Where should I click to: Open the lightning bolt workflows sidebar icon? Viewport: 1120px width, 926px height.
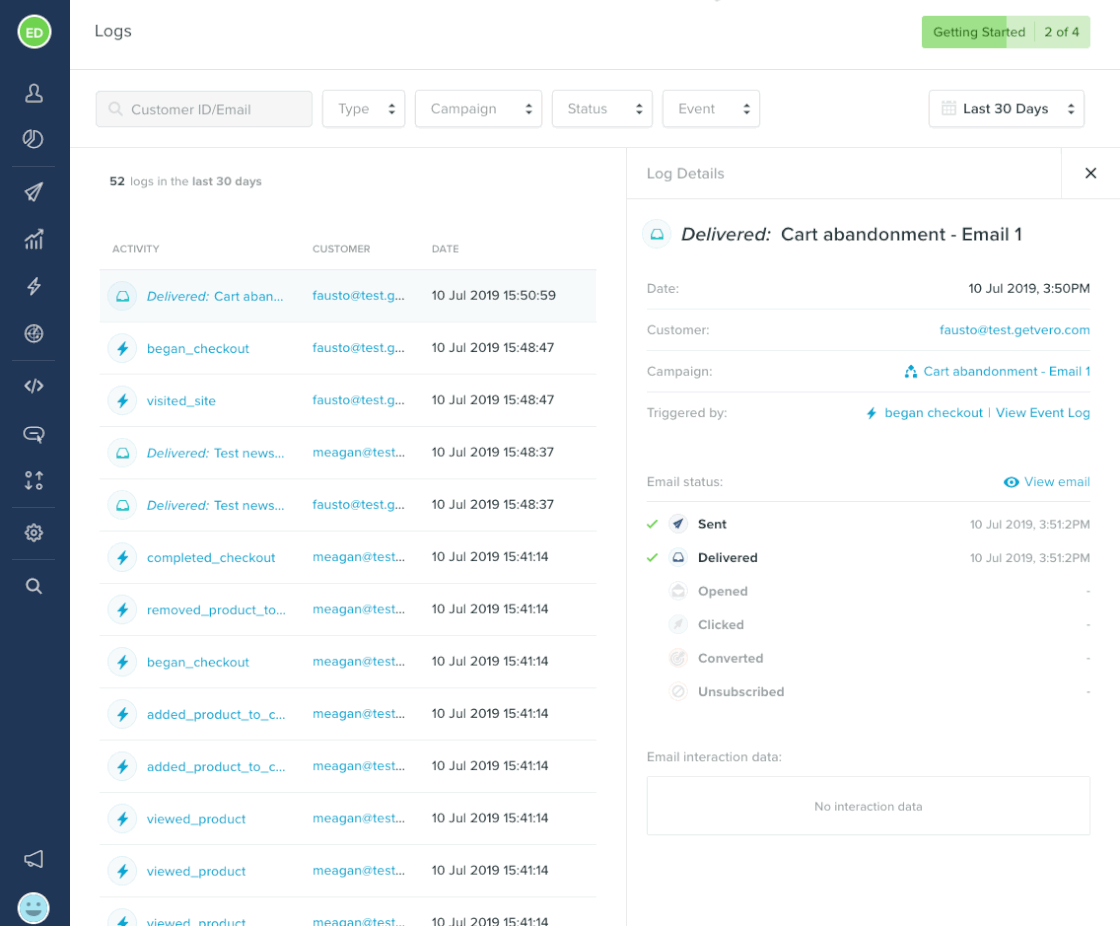point(34,287)
